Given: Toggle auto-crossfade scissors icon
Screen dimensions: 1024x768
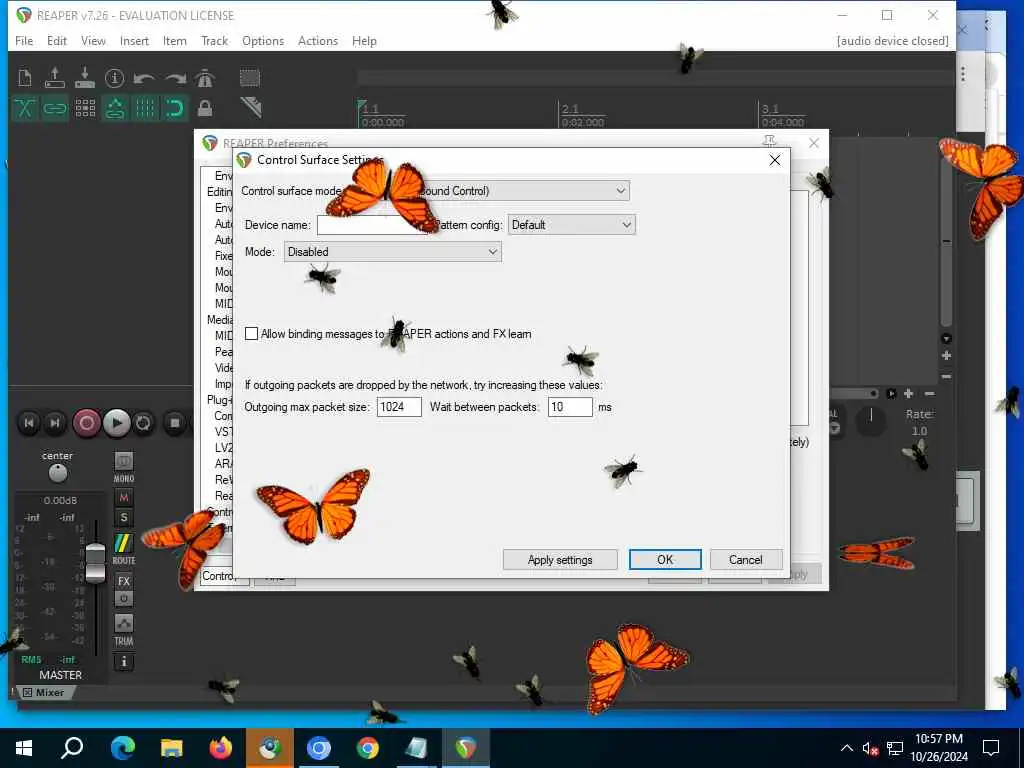Looking at the screenshot, I should point(25,108).
